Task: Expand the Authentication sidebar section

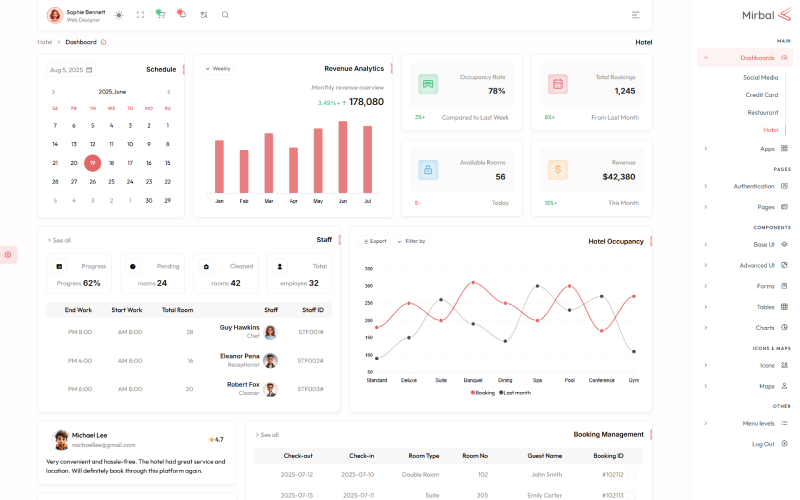Action: point(753,186)
